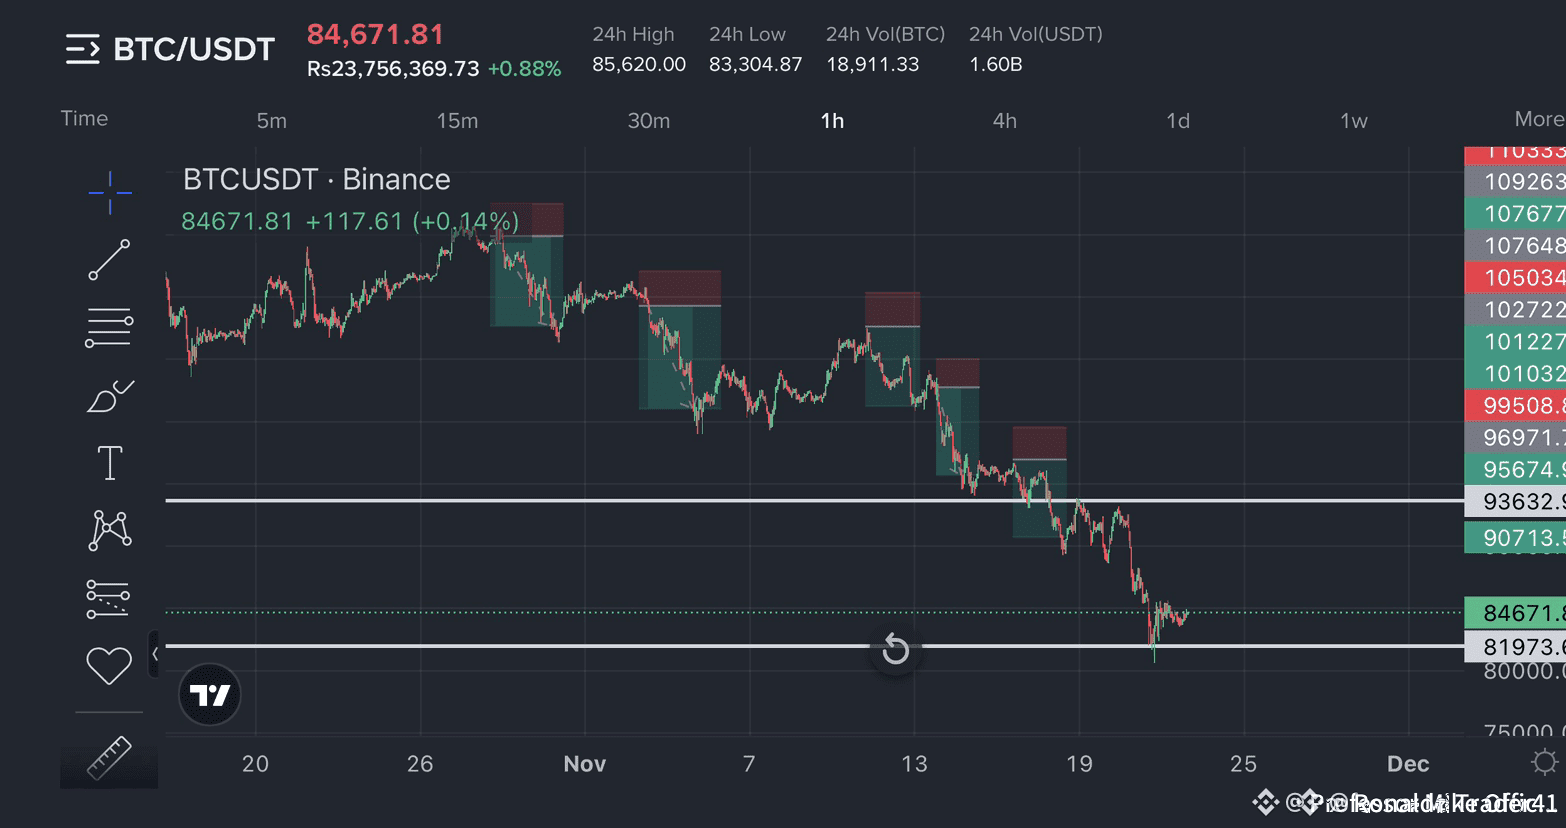1566x828 pixels.
Task: Click the 84,671.81 last price
Action: pos(375,34)
